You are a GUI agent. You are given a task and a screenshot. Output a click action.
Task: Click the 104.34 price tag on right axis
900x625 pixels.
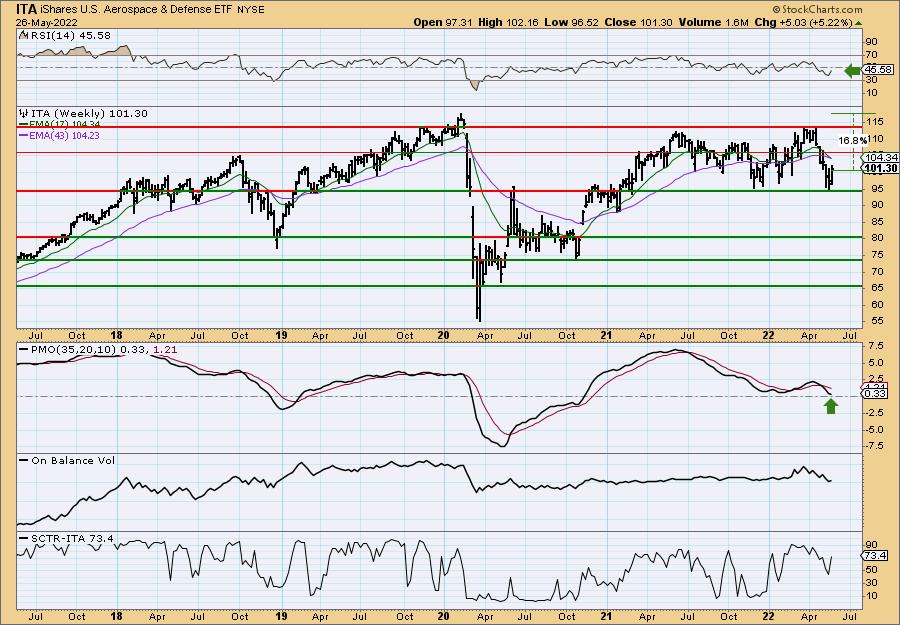tap(882, 157)
